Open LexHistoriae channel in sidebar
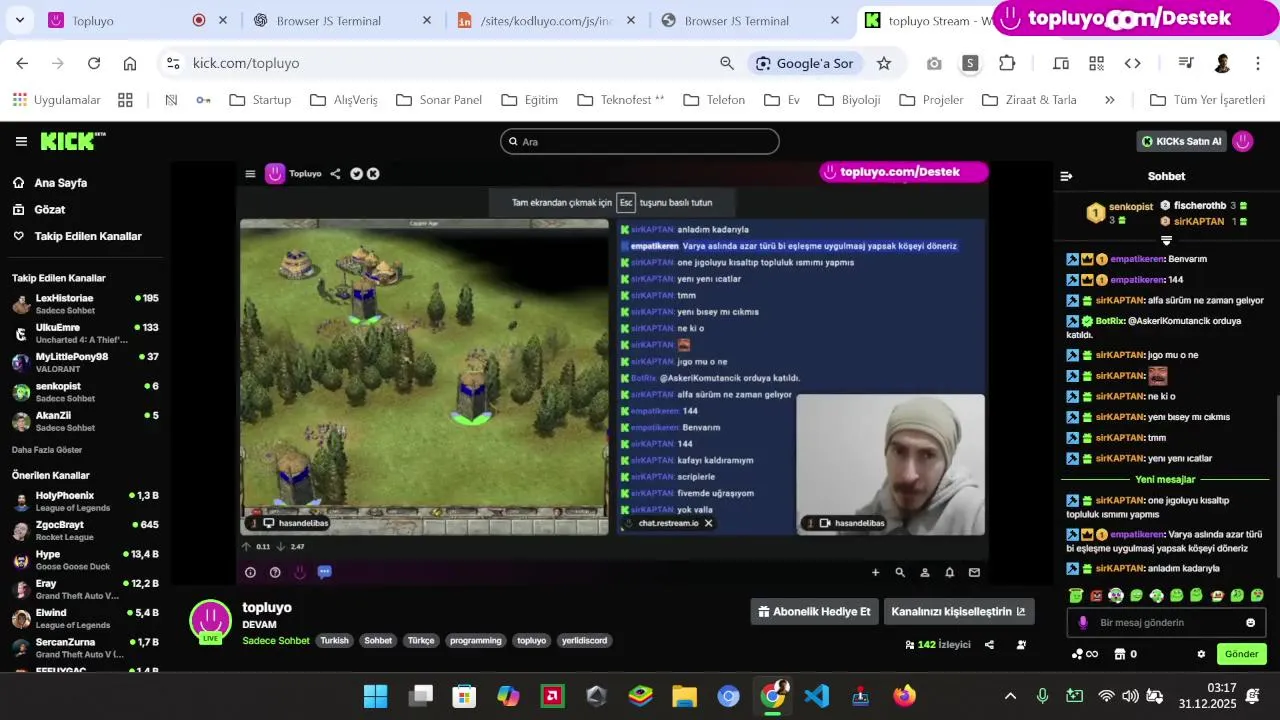The height and width of the screenshot is (720, 1280). (85, 304)
